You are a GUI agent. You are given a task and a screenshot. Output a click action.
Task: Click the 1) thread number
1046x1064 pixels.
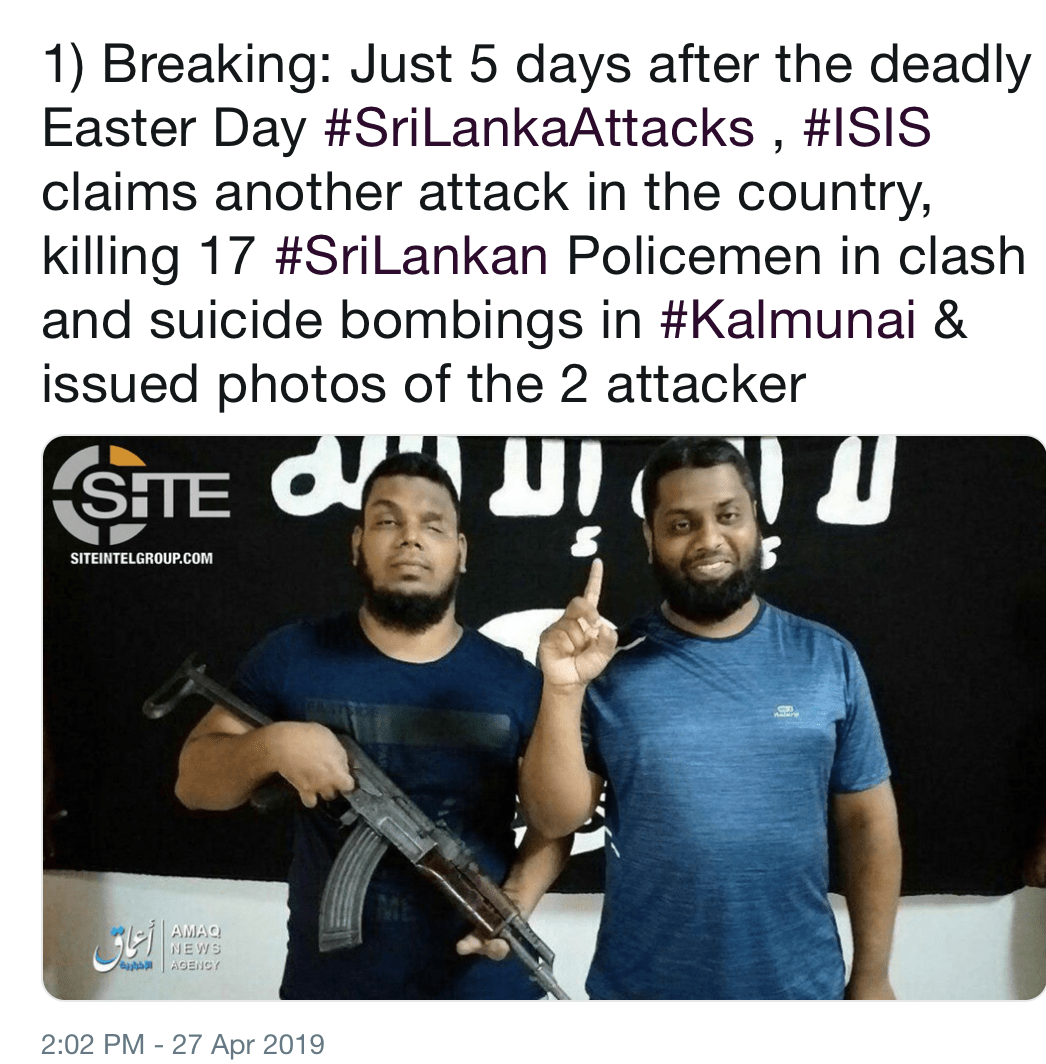(64, 65)
